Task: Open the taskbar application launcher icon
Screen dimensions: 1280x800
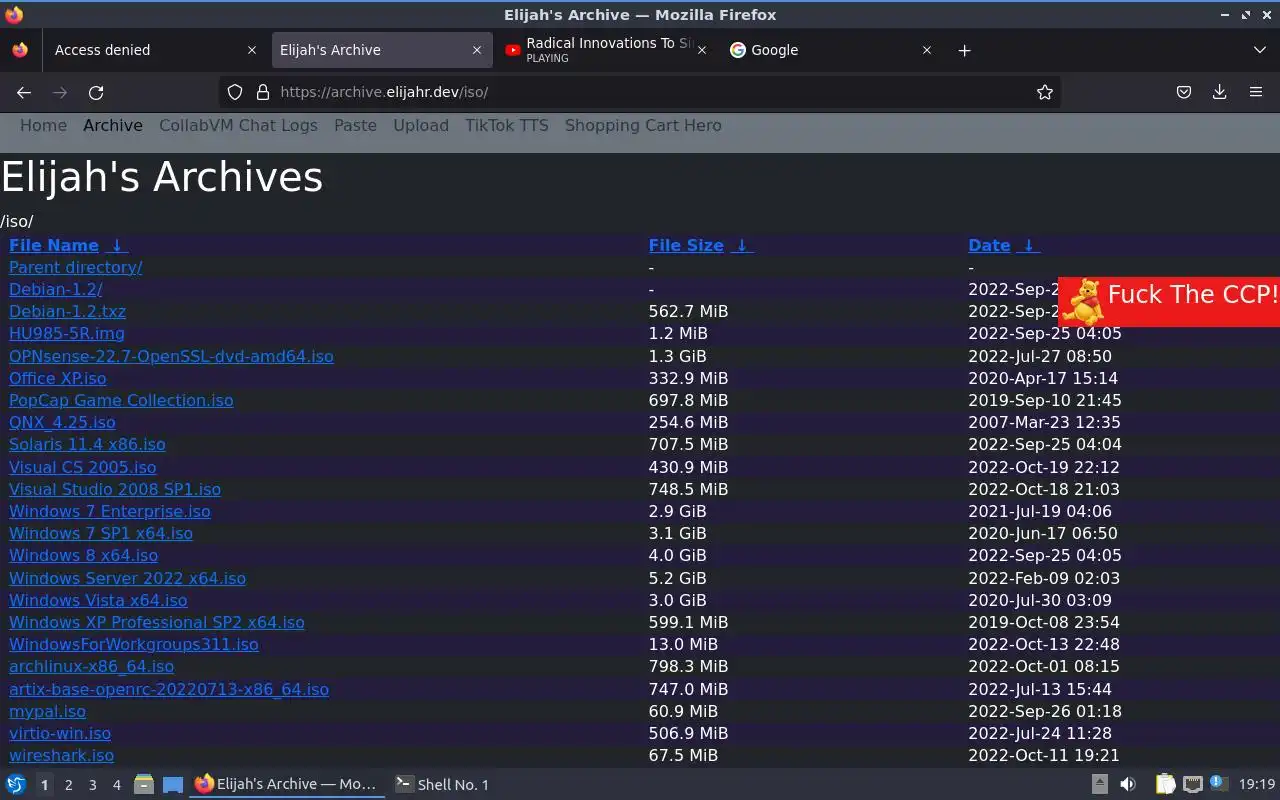Action: pos(16,784)
